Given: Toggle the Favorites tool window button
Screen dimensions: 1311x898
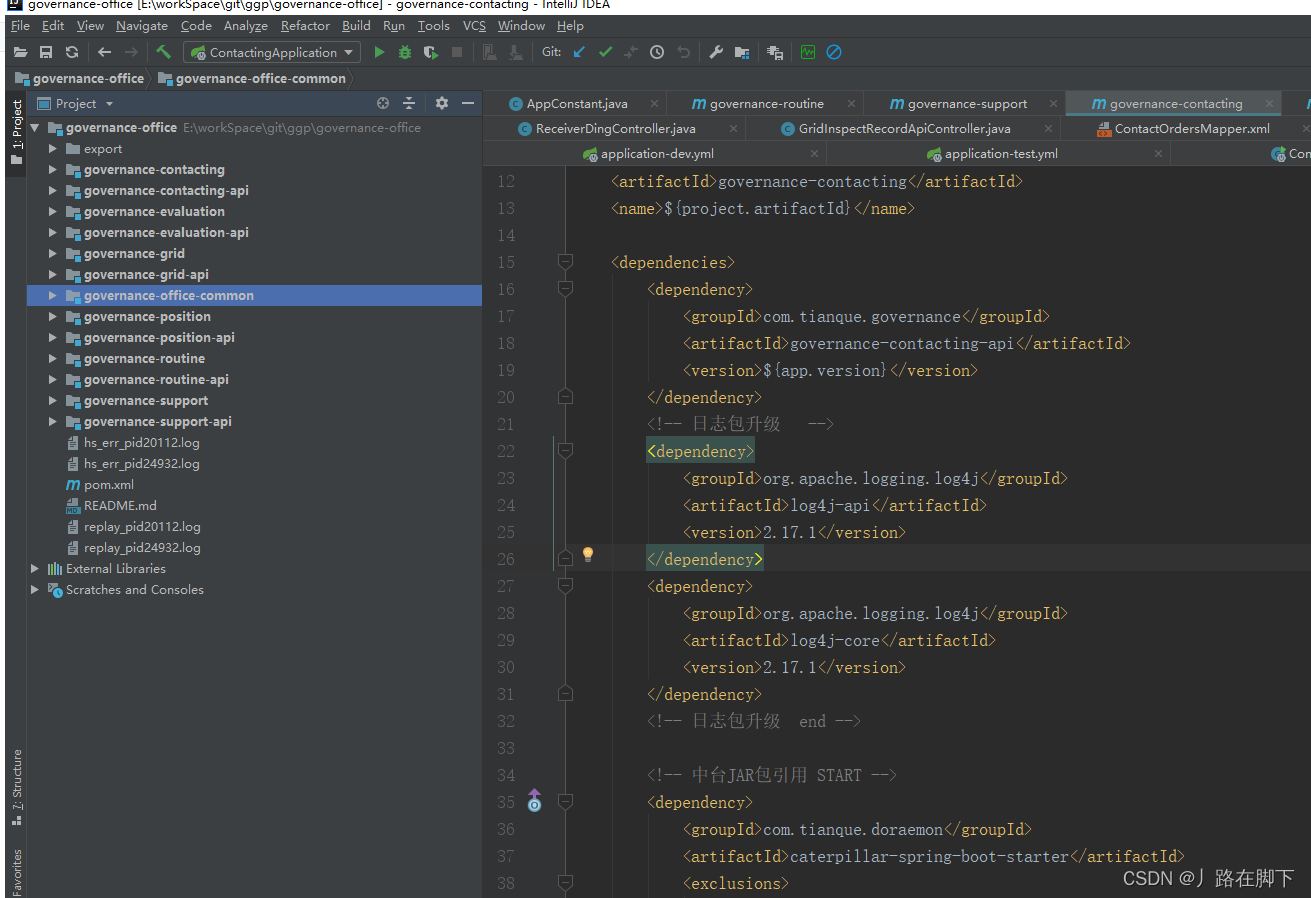Looking at the screenshot, I should coord(16,871).
